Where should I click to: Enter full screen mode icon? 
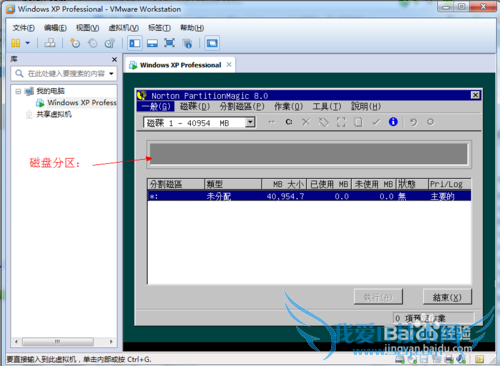click(170, 43)
